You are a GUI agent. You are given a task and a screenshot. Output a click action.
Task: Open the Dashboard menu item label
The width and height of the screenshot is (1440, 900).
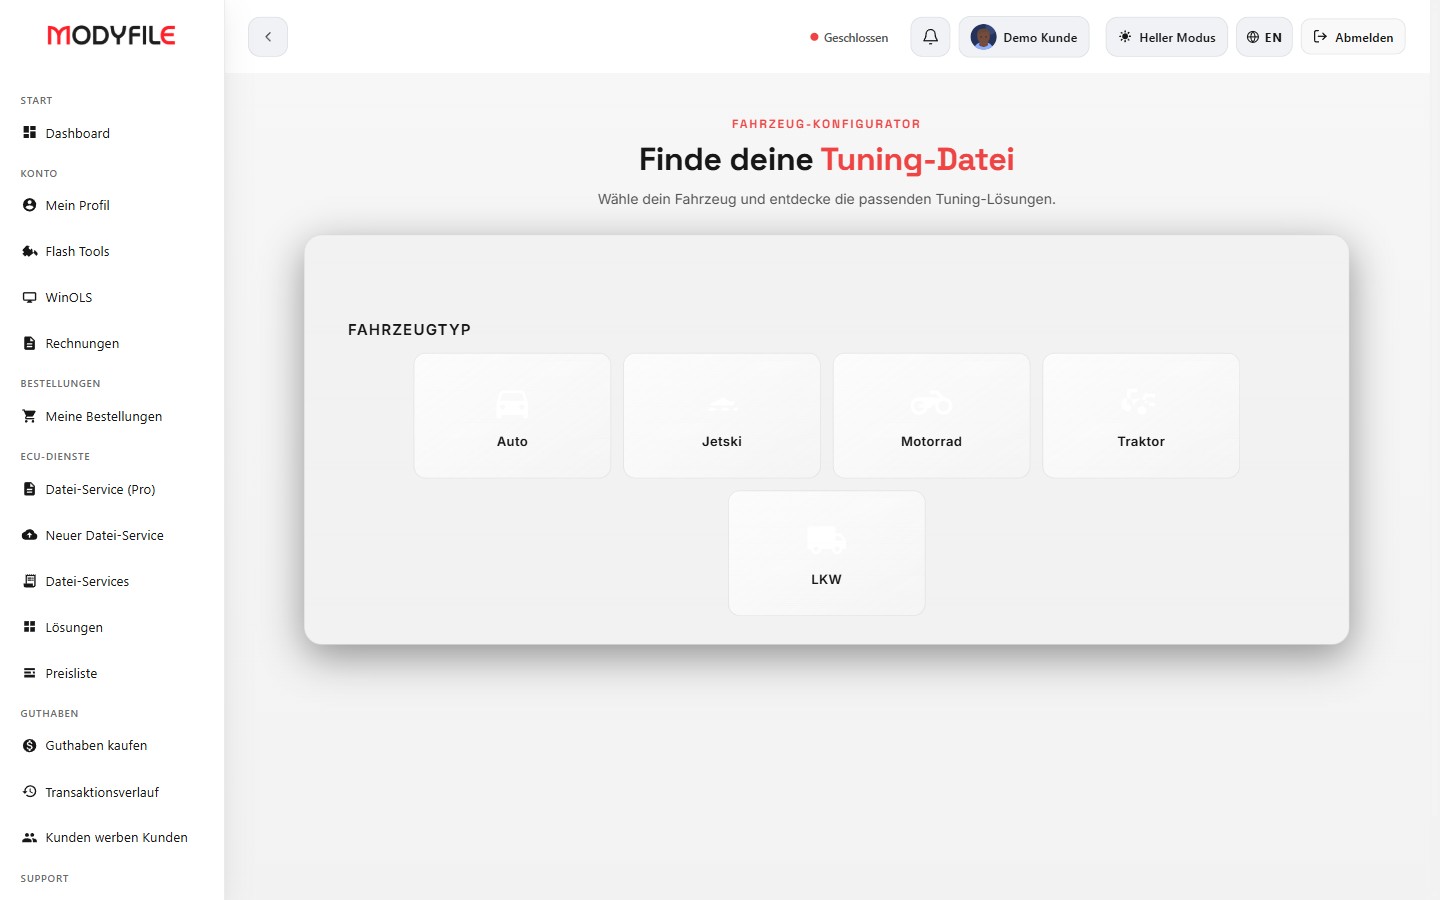coord(78,133)
